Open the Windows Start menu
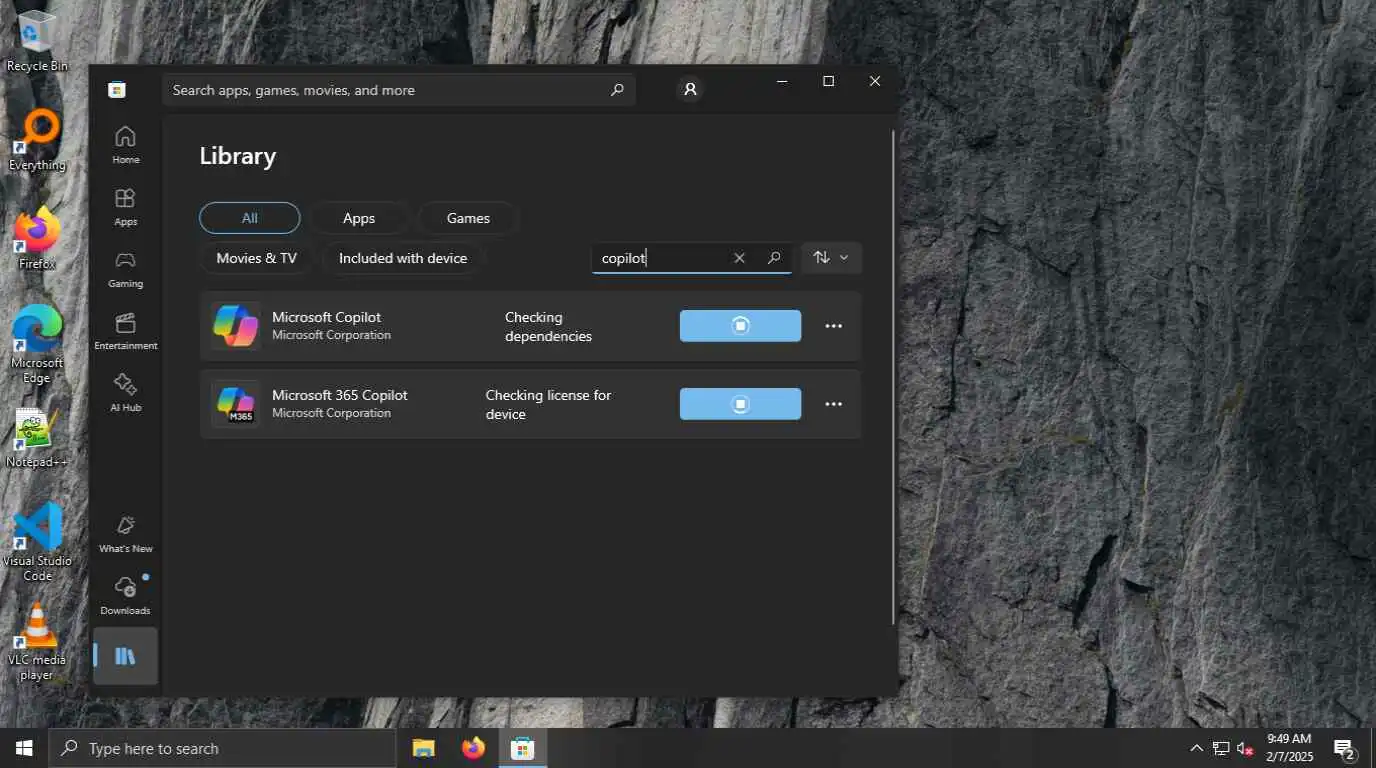The height and width of the screenshot is (768, 1376). coord(24,748)
